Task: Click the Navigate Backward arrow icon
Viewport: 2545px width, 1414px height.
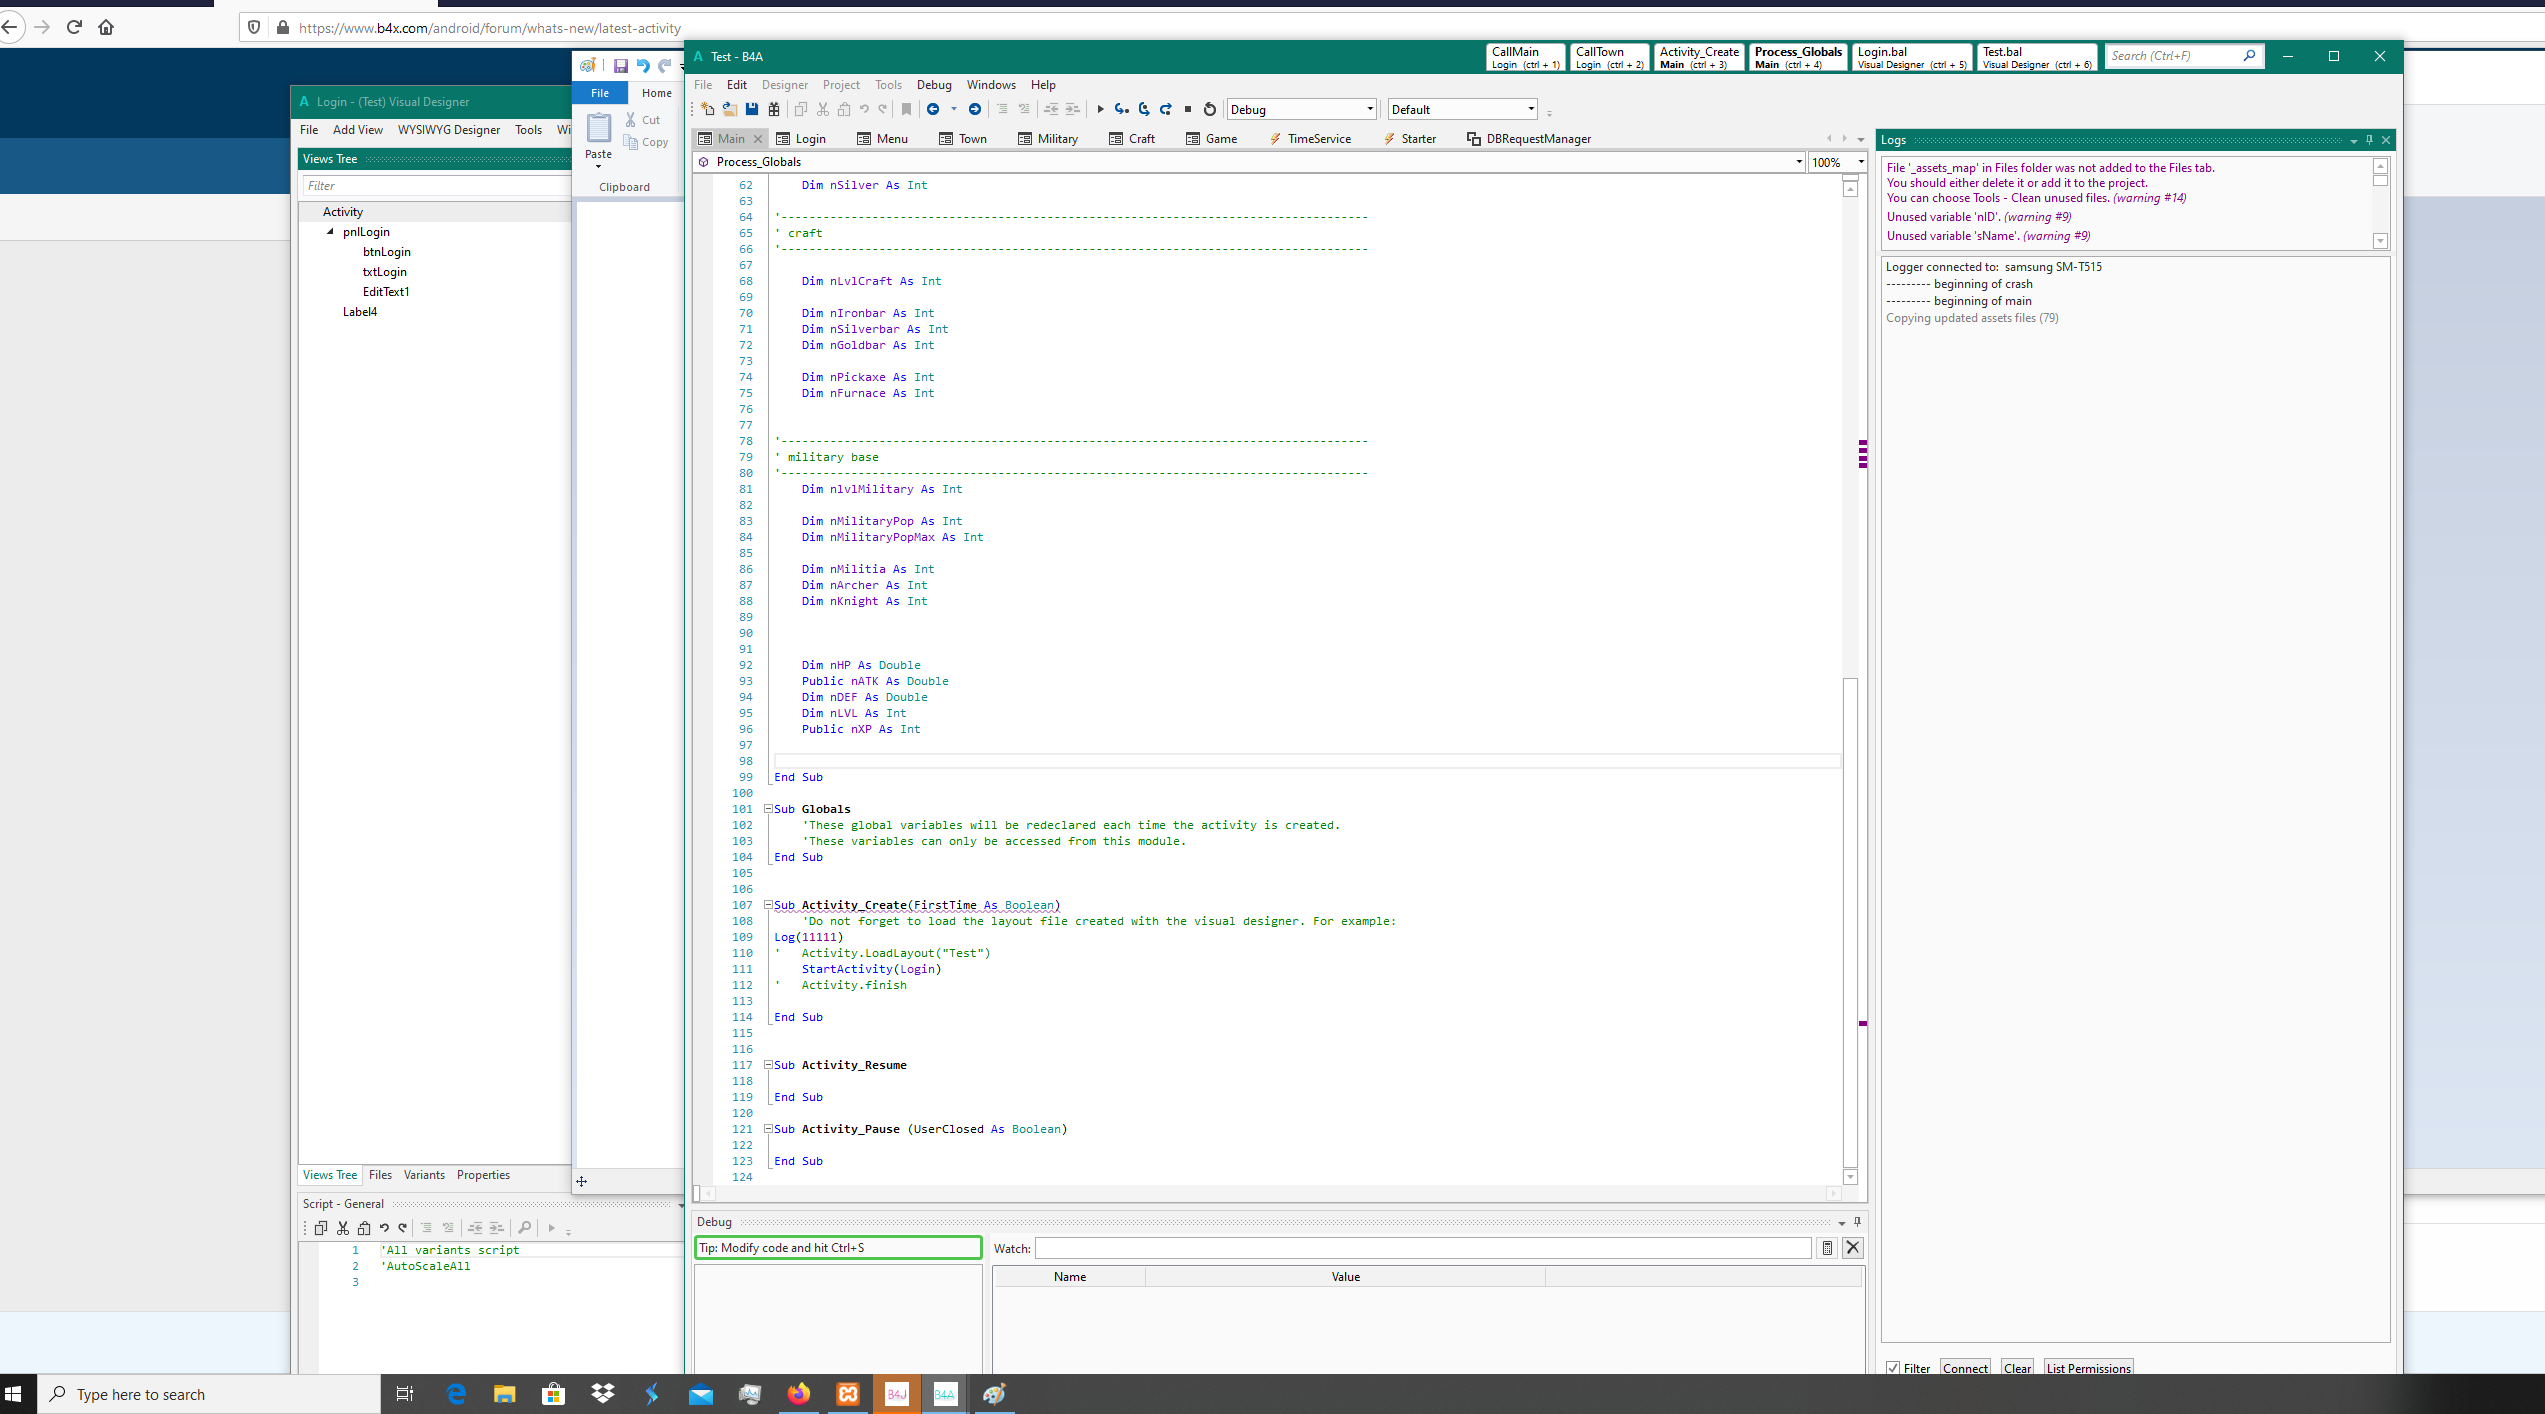Action: point(933,110)
